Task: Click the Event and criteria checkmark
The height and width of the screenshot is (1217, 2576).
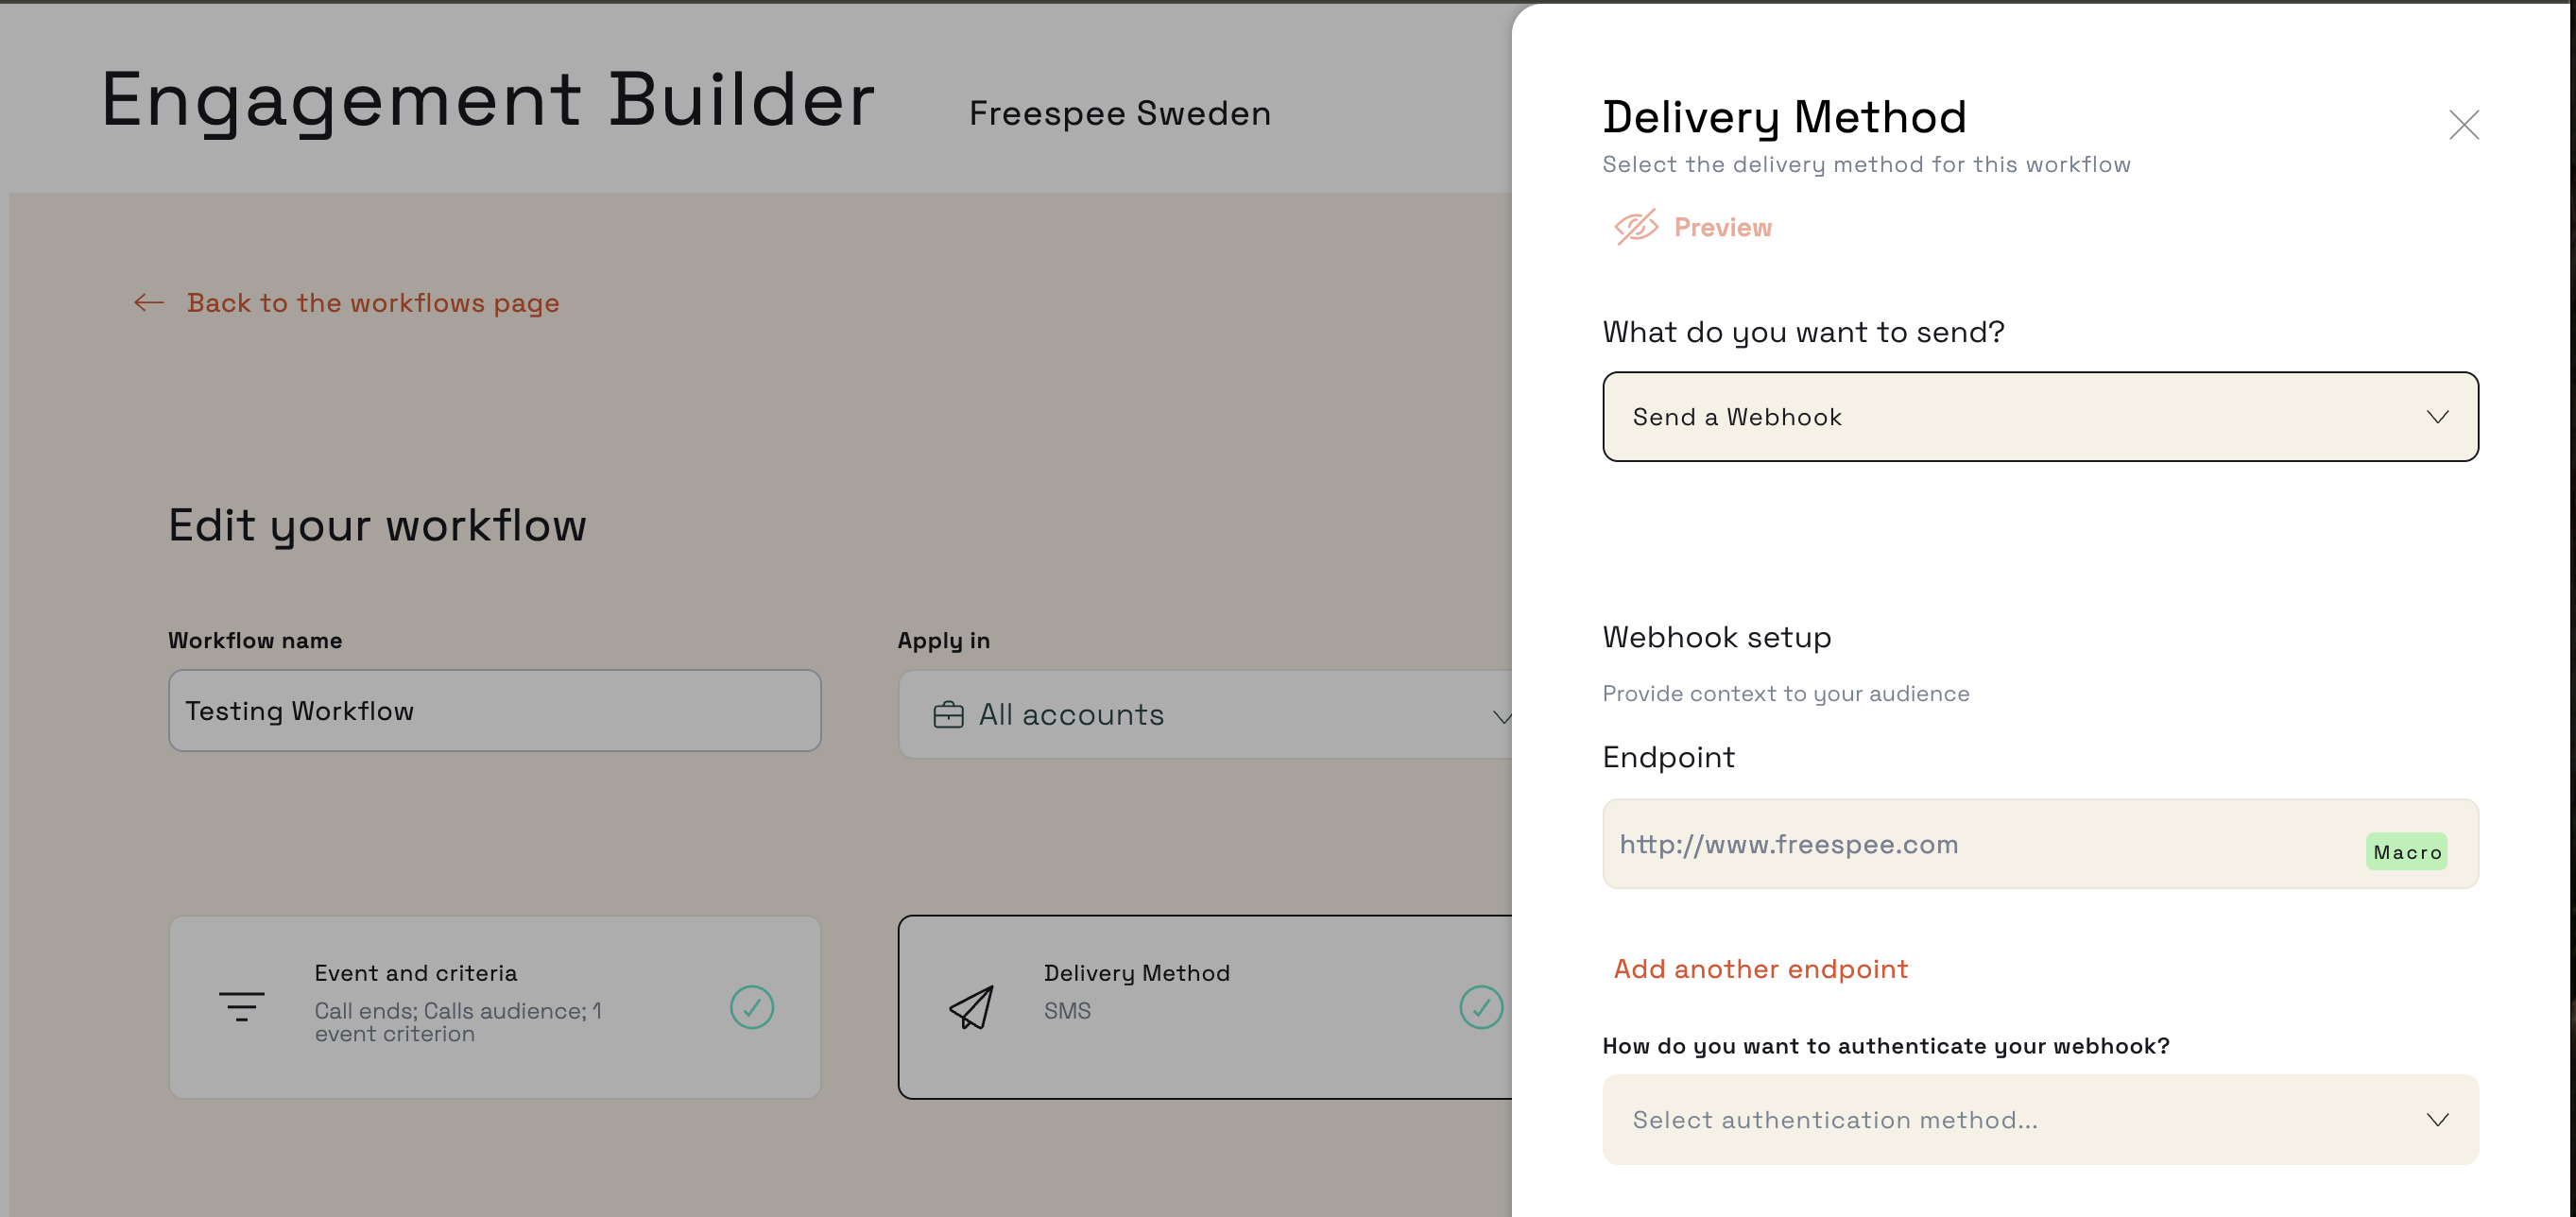Action: point(752,1007)
